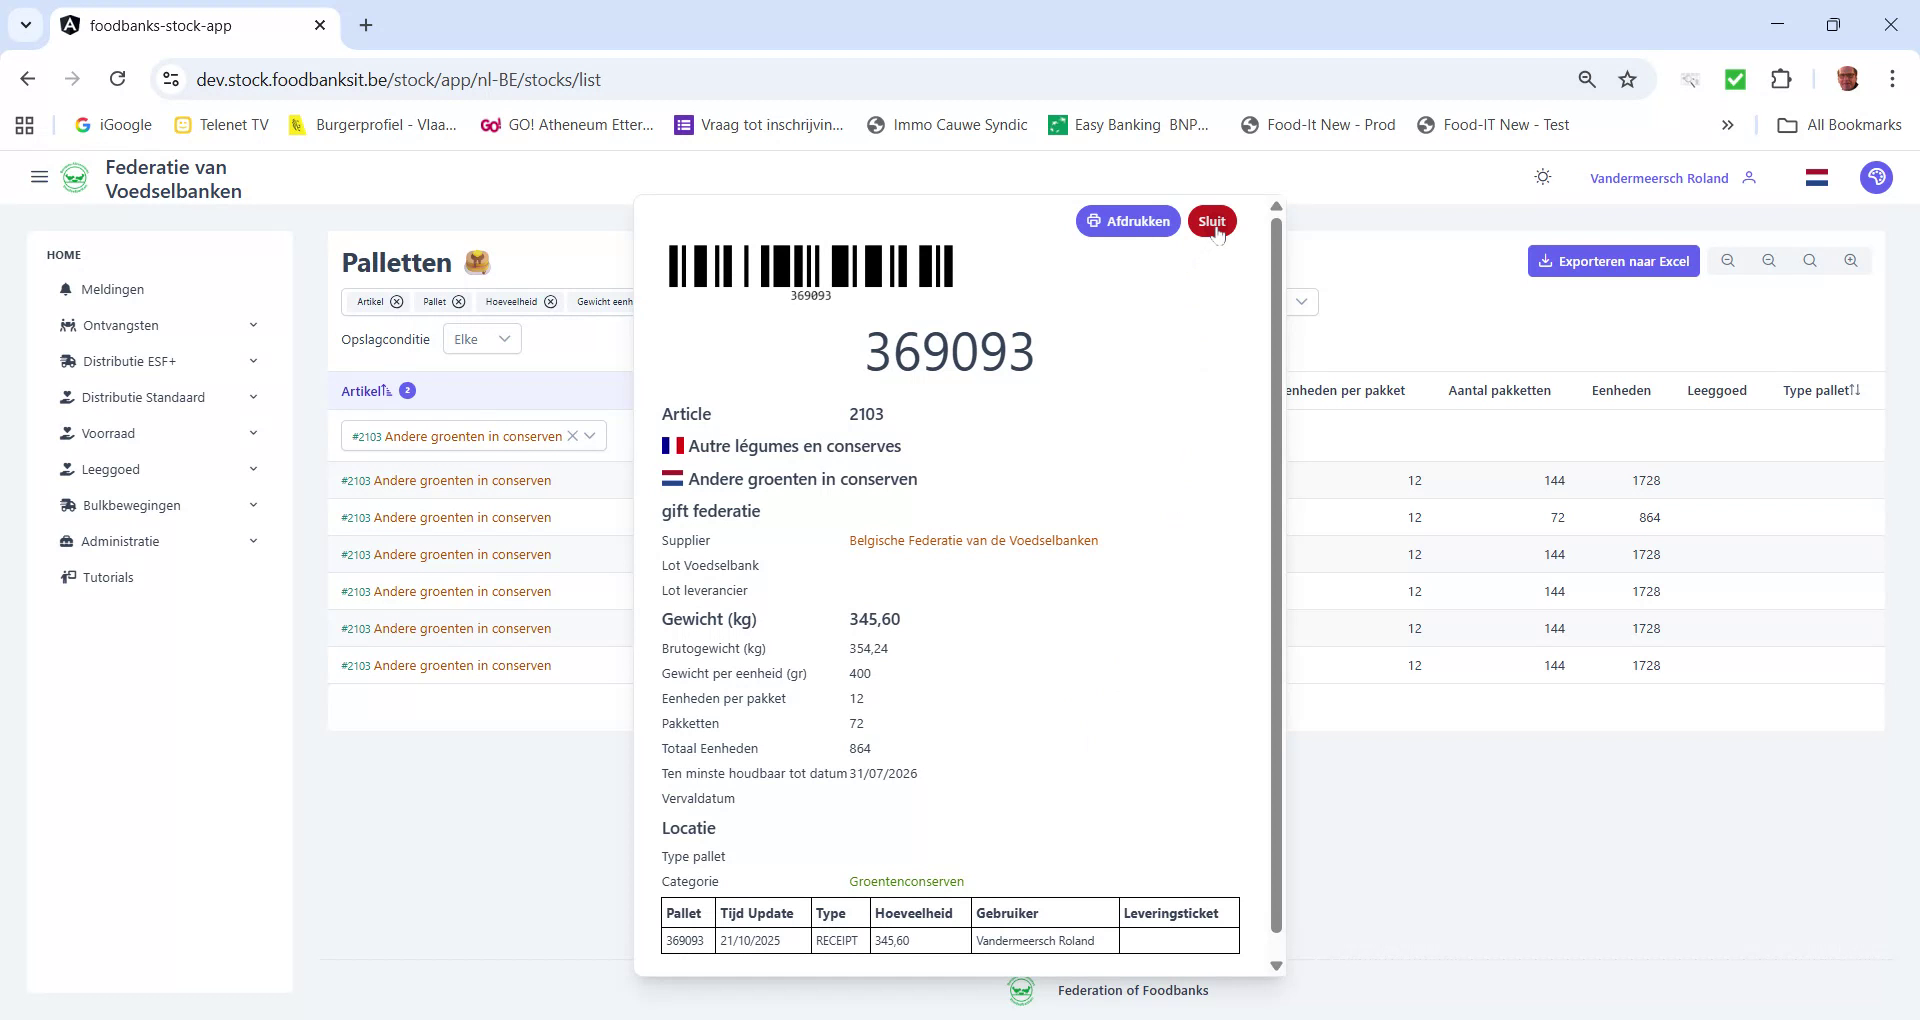Image resolution: width=1920 pixels, height=1020 pixels.
Task: Expand the Voorraad sidebar section
Action: pyautogui.click(x=108, y=433)
